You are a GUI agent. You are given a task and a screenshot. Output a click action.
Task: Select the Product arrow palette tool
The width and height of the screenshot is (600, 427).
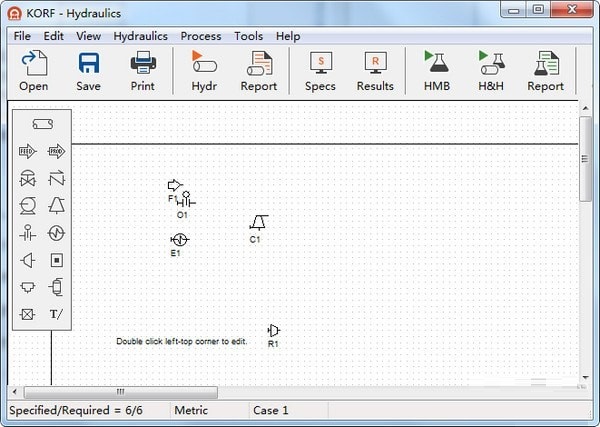[x=57, y=152]
